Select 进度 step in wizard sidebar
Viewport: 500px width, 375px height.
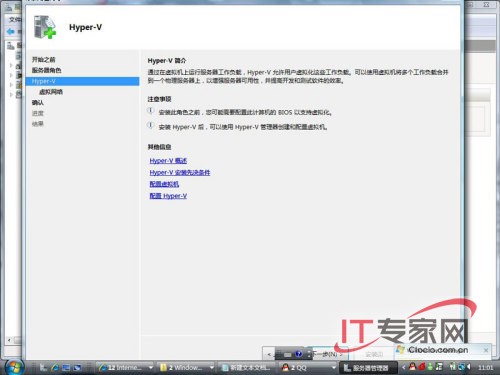[38, 113]
